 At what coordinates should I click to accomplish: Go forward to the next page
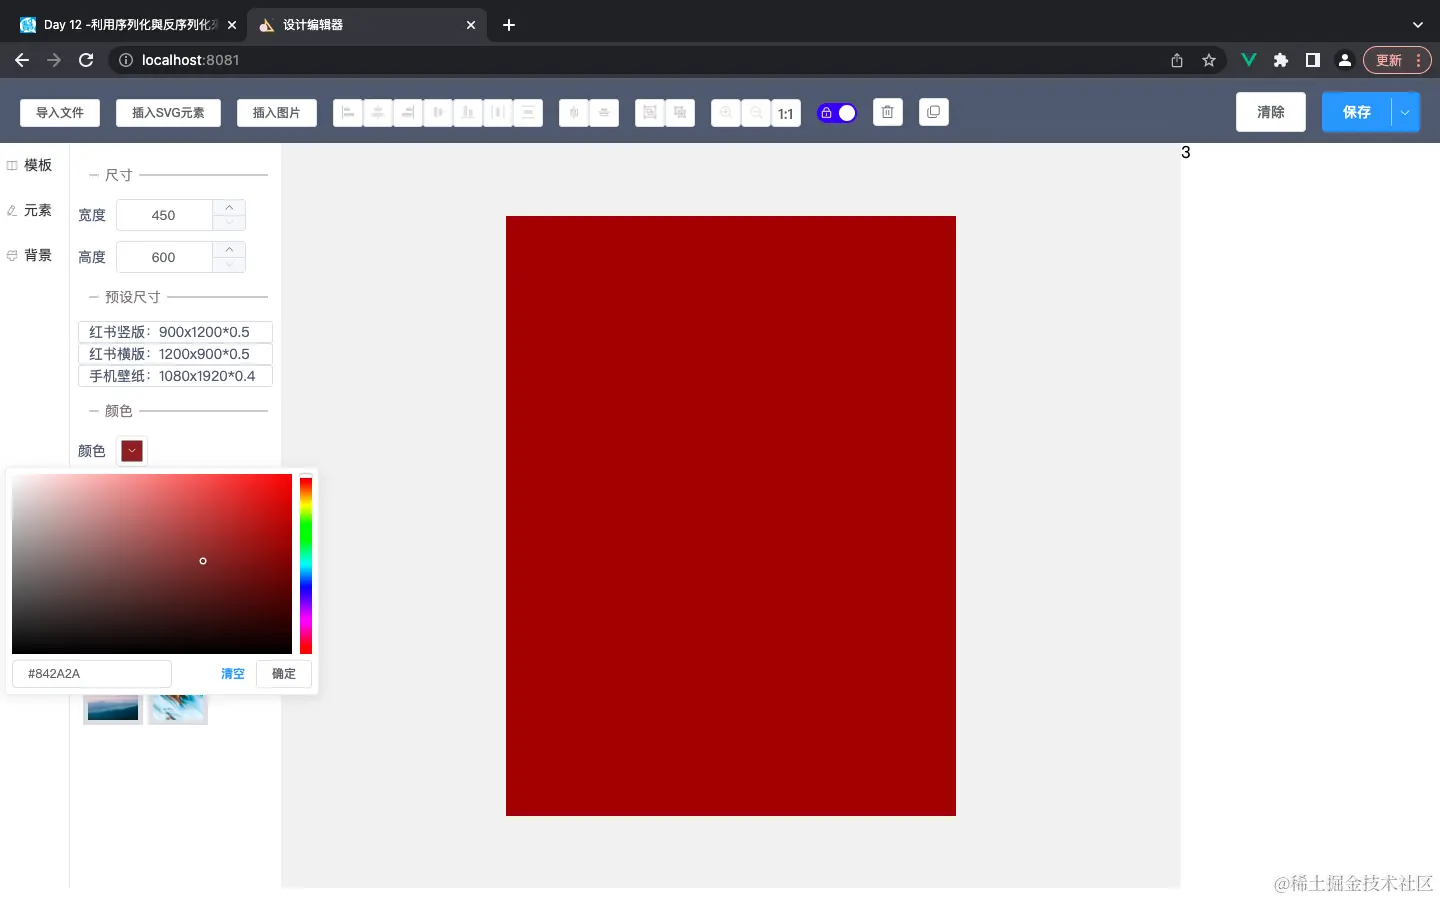pyautogui.click(x=54, y=60)
